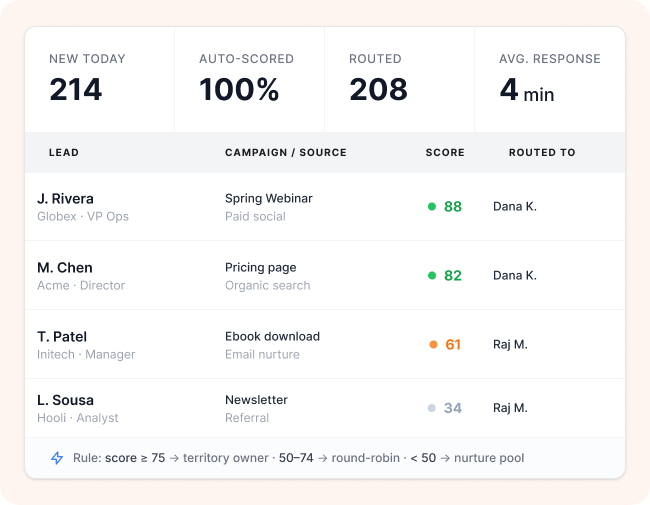Image resolution: width=650 pixels, height=505 pixels.
Task: Select the Pricing page campaign
Action: 260,267
